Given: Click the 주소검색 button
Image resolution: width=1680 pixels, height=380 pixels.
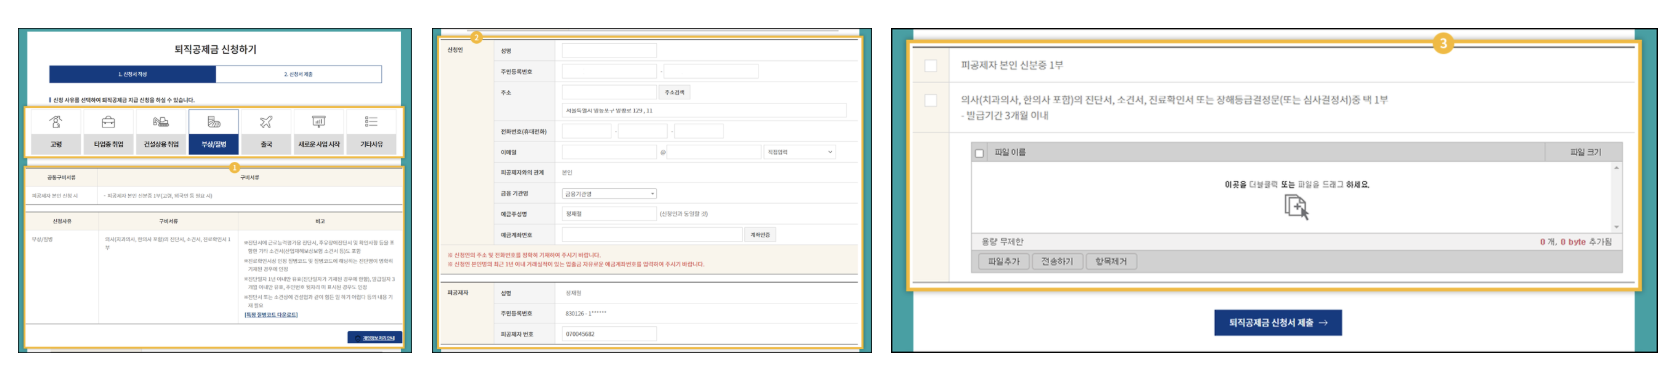Looking at the screenshot, I should click(x=675, y=92).
